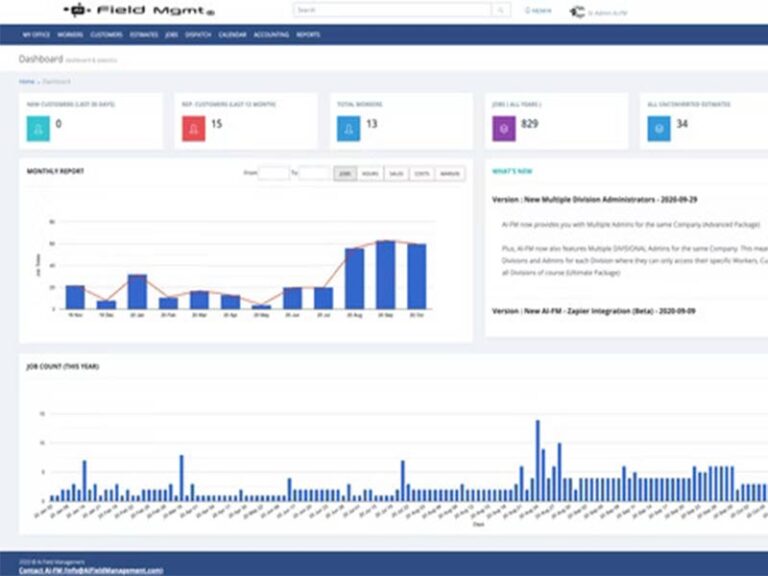Switch Monthly Report to Margin
The height and width of the screenshot is (576, 768).
point(450,174)
